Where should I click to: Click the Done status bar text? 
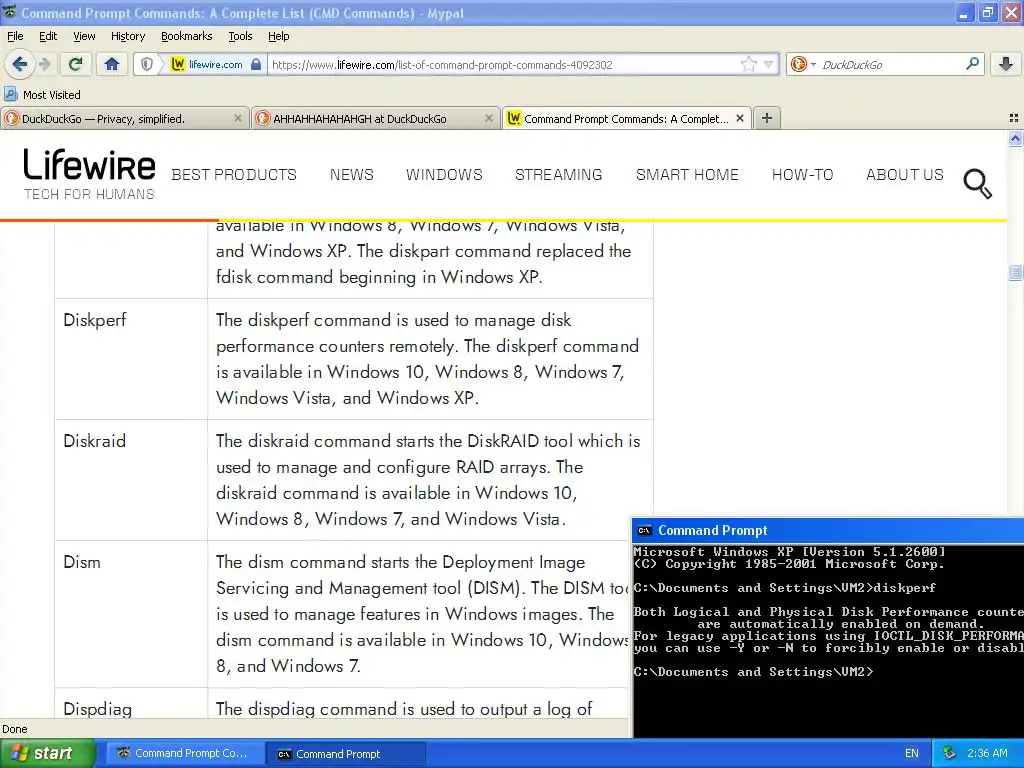point(14,729)
